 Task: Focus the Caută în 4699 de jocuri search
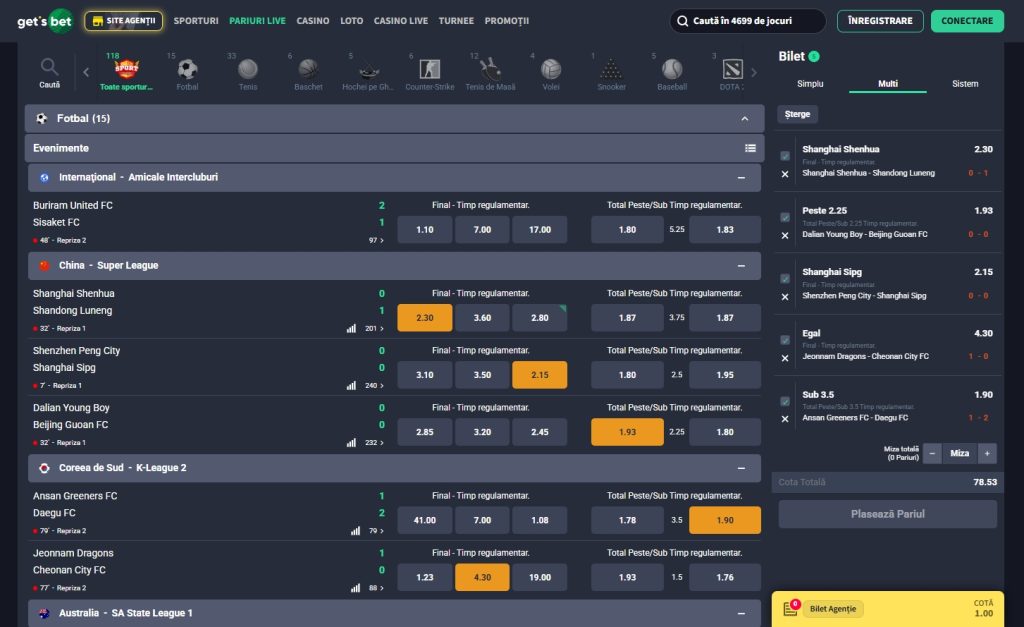748,21
